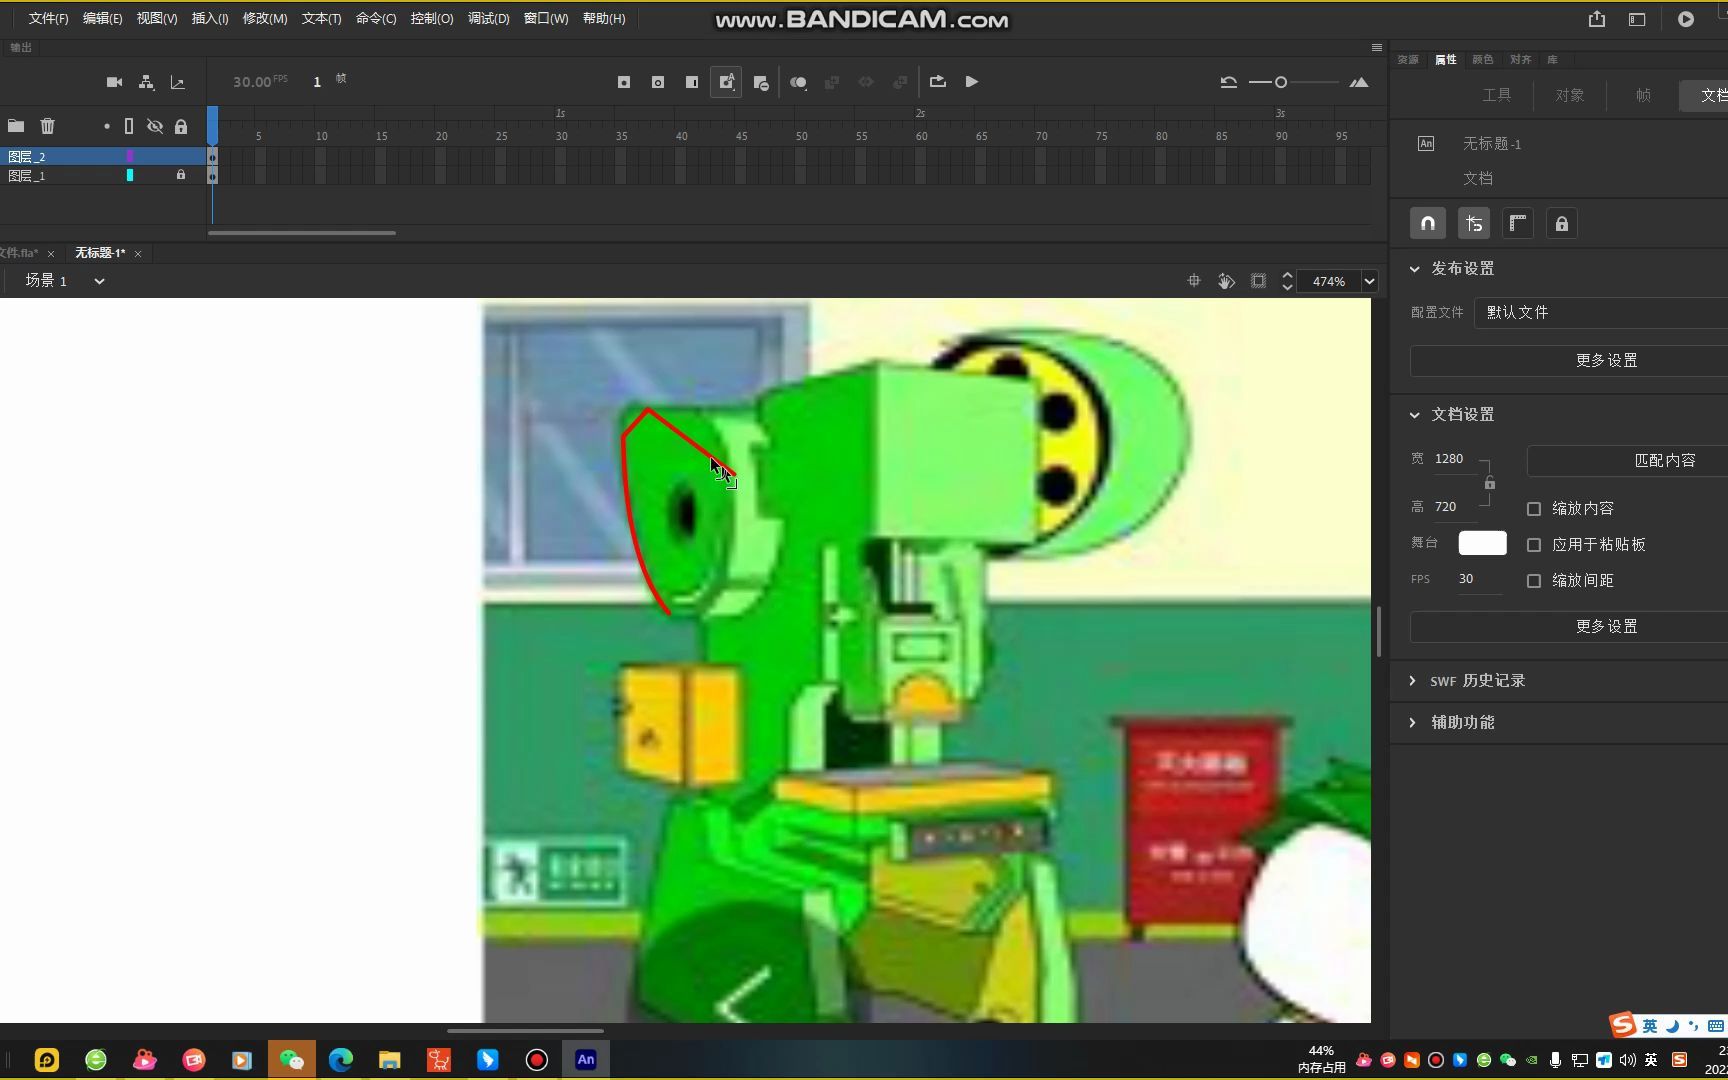Click 更多设置 under 文档设置
1728x1080 pixels.
coord(1606,627)
